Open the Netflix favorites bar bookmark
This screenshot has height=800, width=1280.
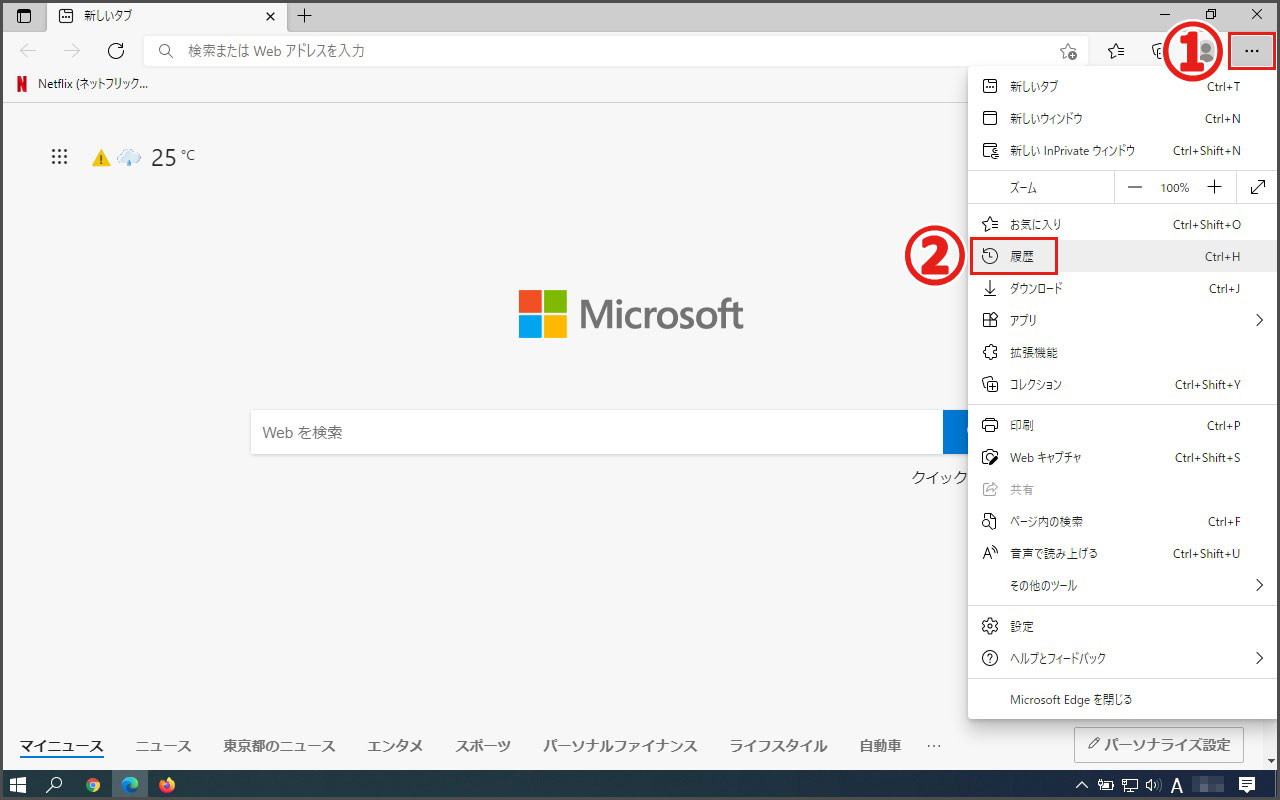coord(82,84)
